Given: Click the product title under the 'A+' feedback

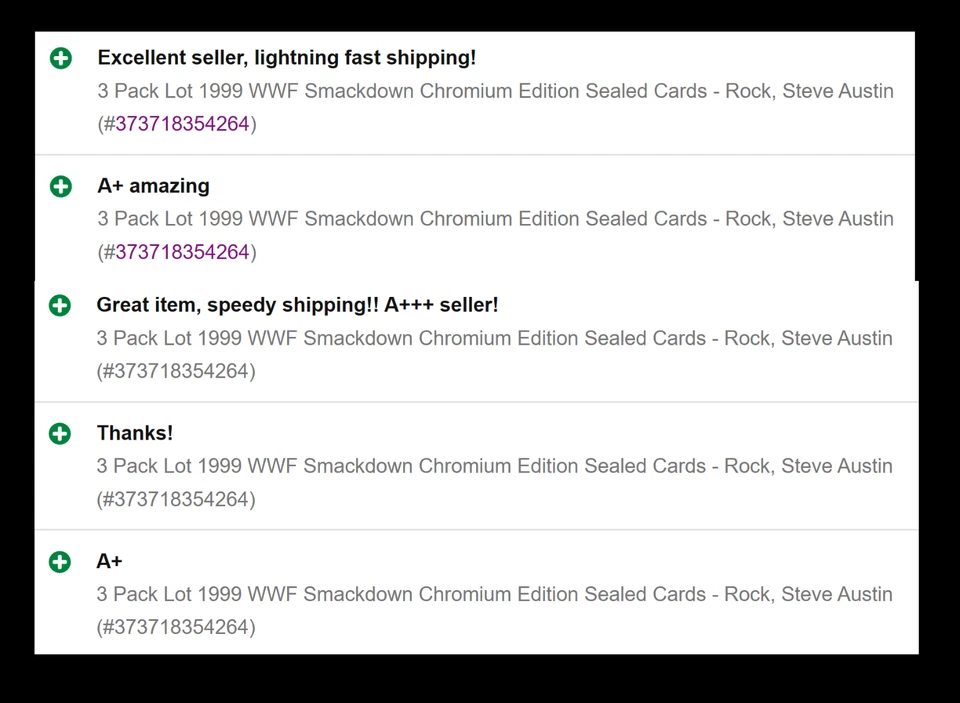Looking at the screenshot, I should (x=494, y=593).
